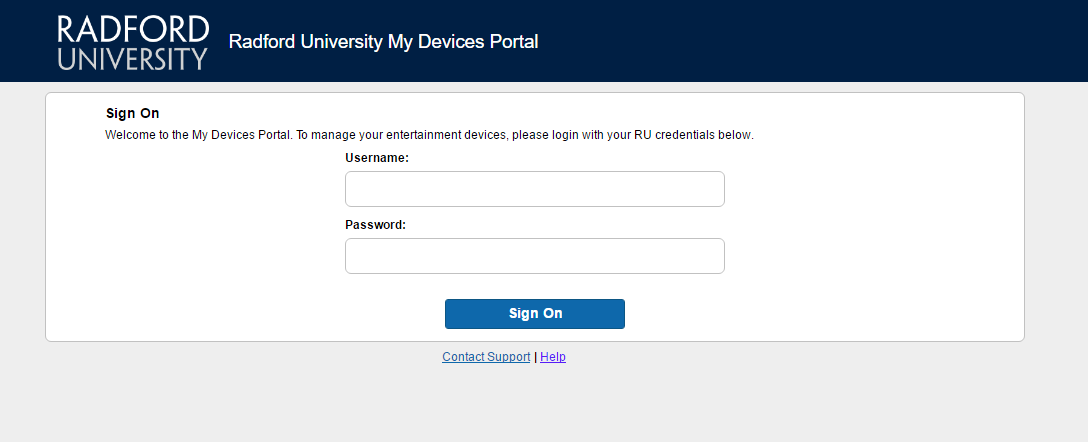Click the blank gray area below the footer links

tap(544, 406)
